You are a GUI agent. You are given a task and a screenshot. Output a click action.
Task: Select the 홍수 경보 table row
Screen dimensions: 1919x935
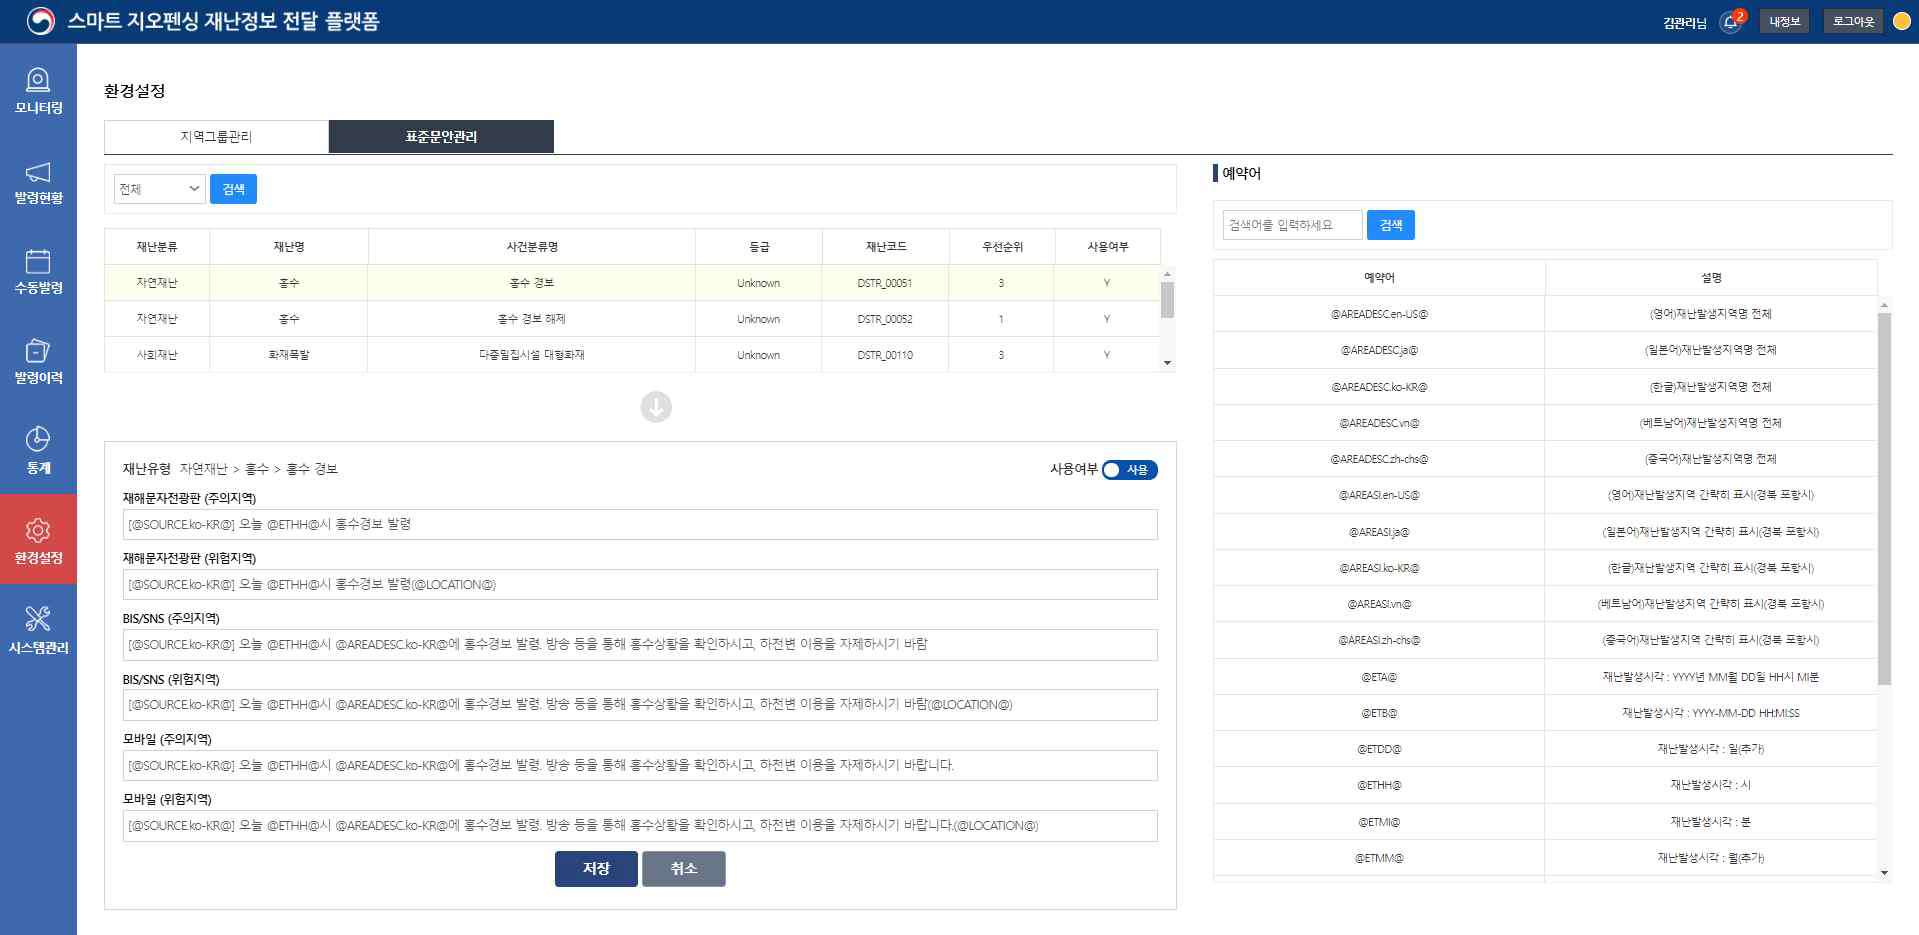click(632, 283)
